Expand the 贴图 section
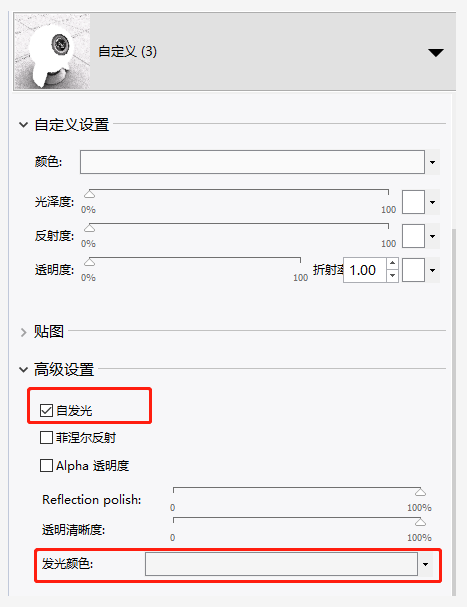 pyautogui.click(x=24, y=332)
